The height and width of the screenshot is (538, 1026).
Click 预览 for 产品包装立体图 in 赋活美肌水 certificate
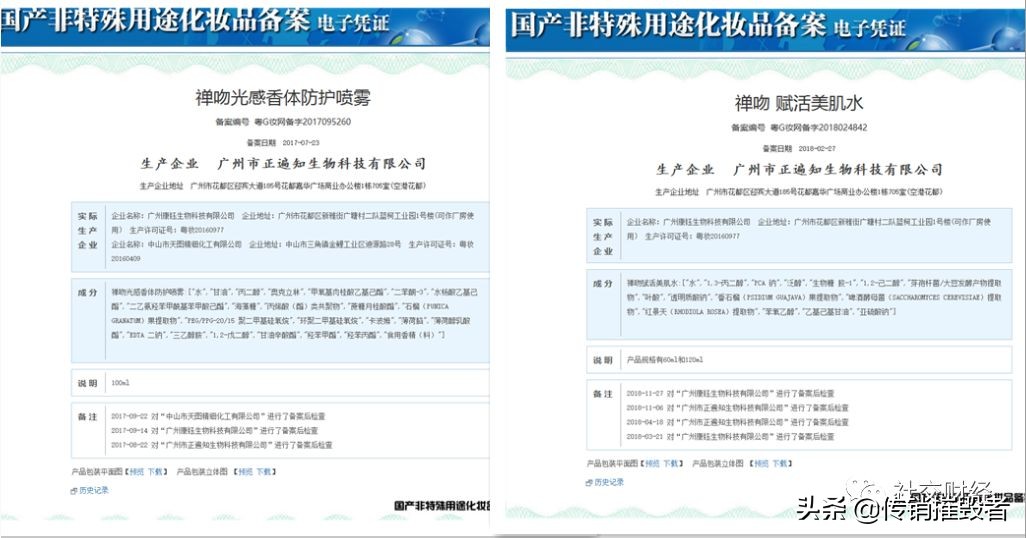(x=761, y=463)
